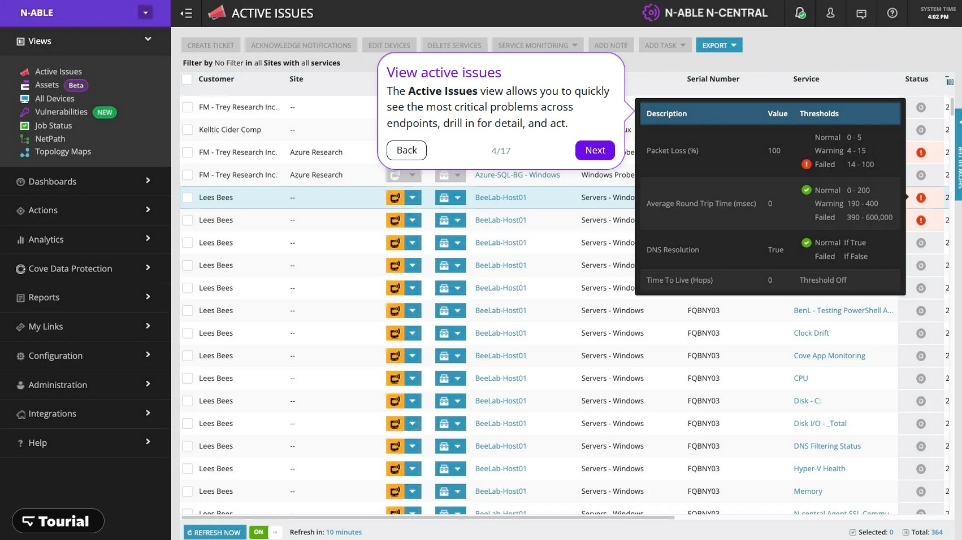Click the blue tools icon in the Memory row
The height and width of the screenshot is (540, 962).
point(444,492)
